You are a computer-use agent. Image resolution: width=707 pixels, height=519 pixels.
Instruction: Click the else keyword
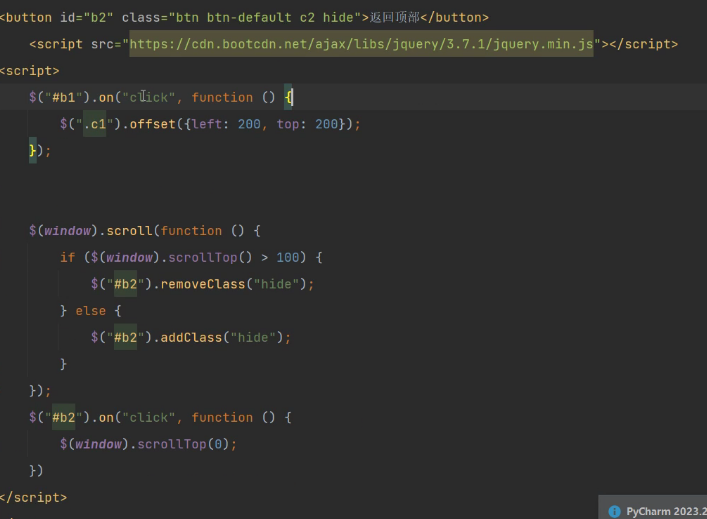[x=91, y=311]
